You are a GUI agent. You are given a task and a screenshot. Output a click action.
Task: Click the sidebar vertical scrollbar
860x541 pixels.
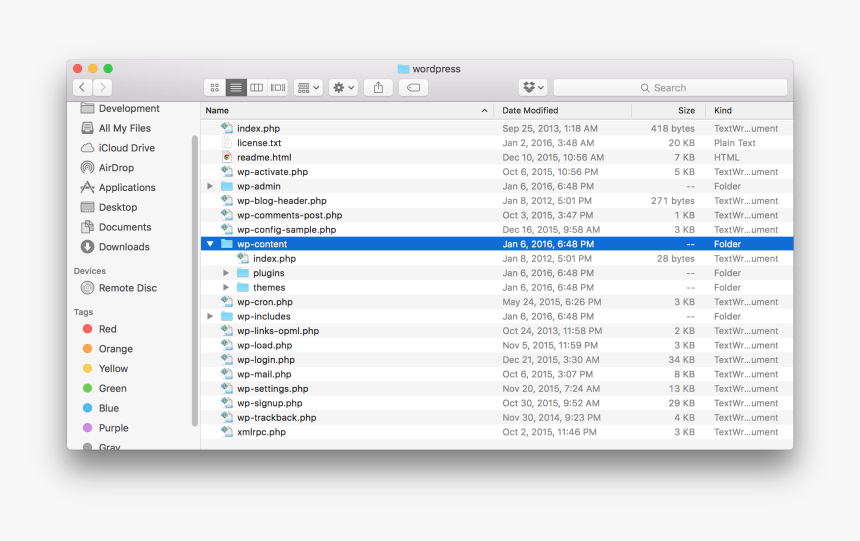(x=195, y=280)
